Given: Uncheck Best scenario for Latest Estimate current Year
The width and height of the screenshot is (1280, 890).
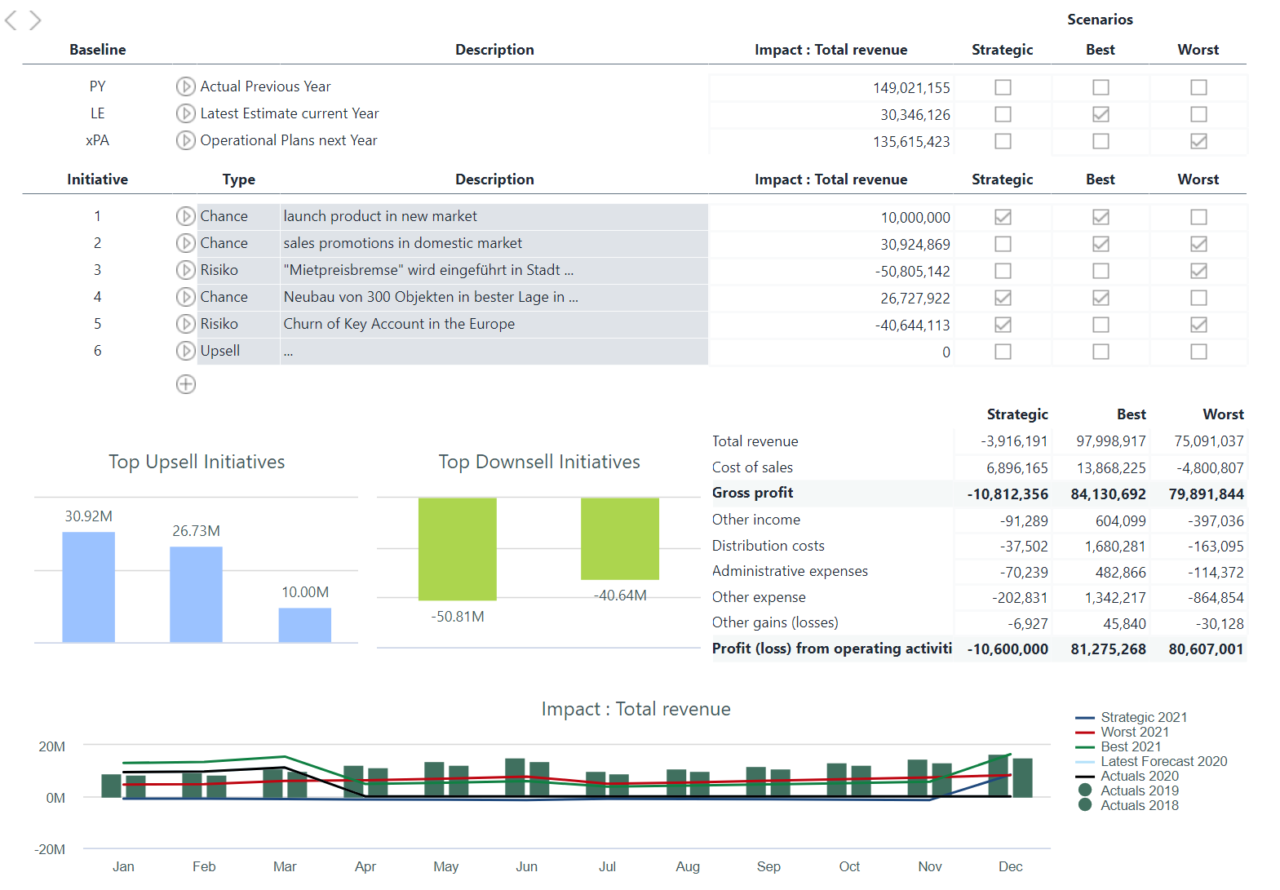Looking at the screenshot, I should tap(1101, 115).
